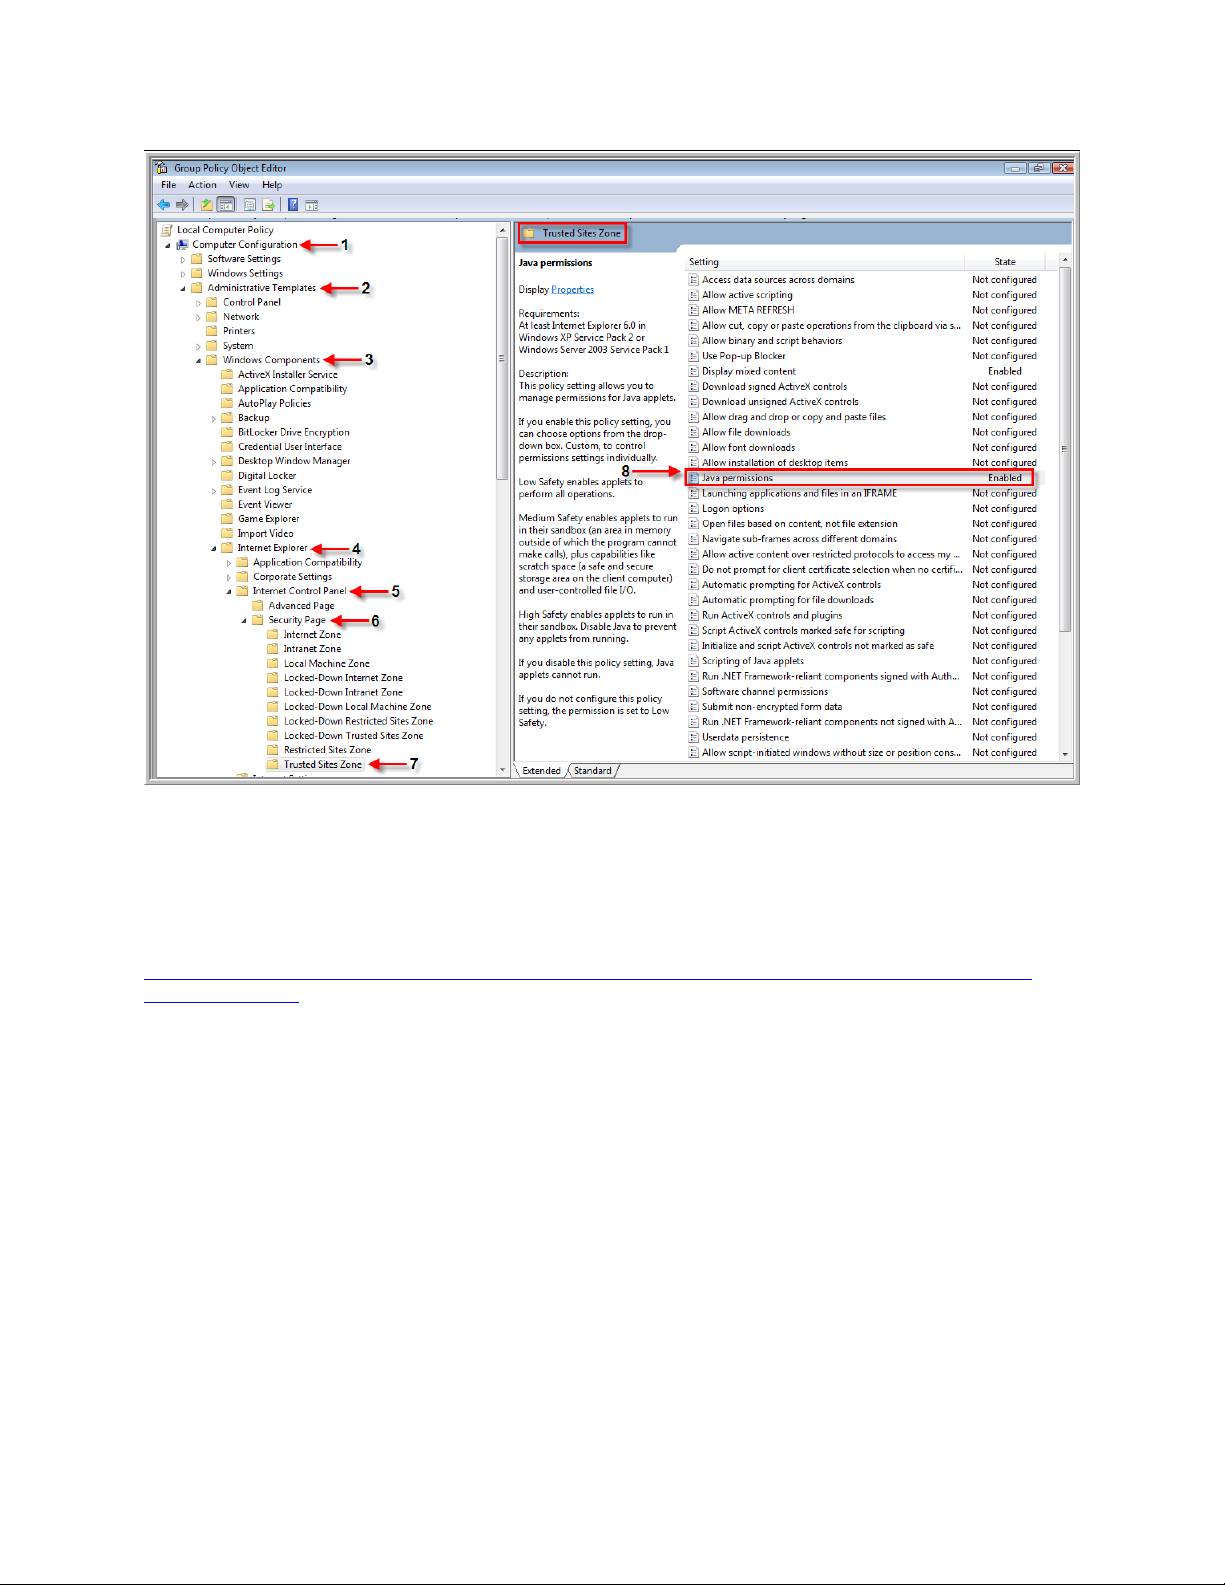Viewport: 1225px width, 1585px height.
Task: Expand the Software Settings tree node
Action: 183,259
